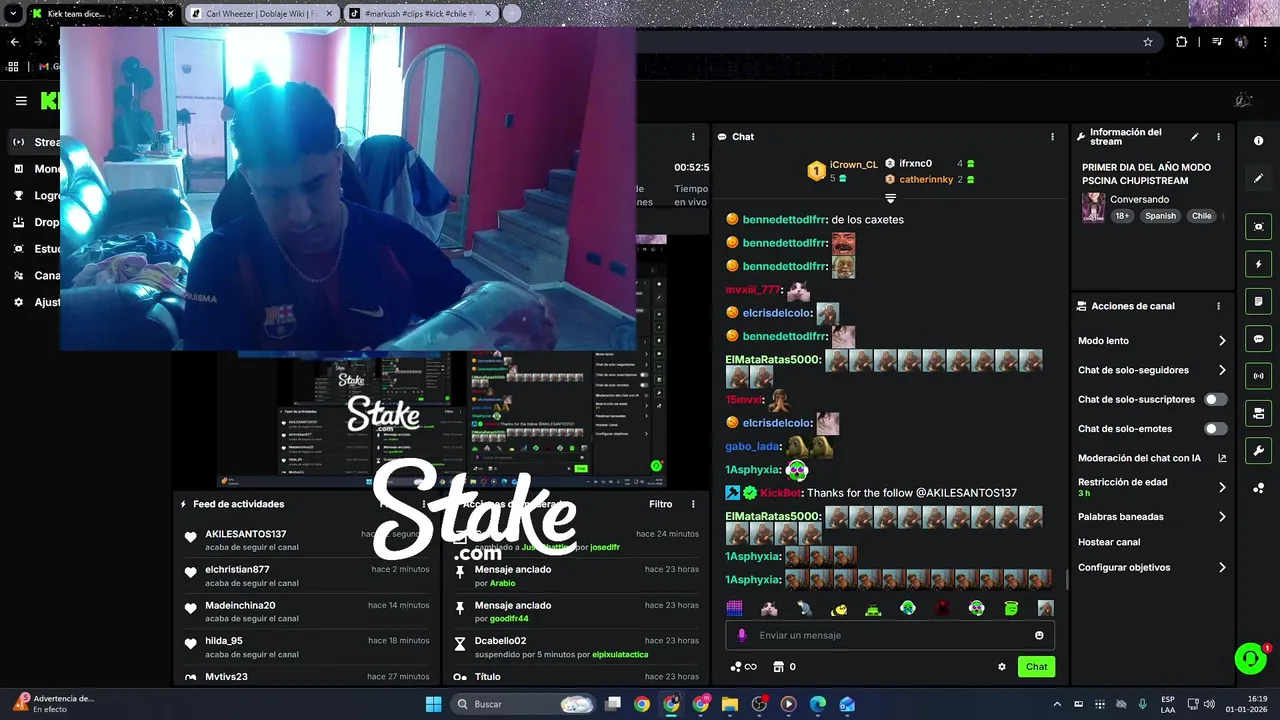Show hidden system tray icons
The width and height of the screenshot is (1280, 720).
1057,704
